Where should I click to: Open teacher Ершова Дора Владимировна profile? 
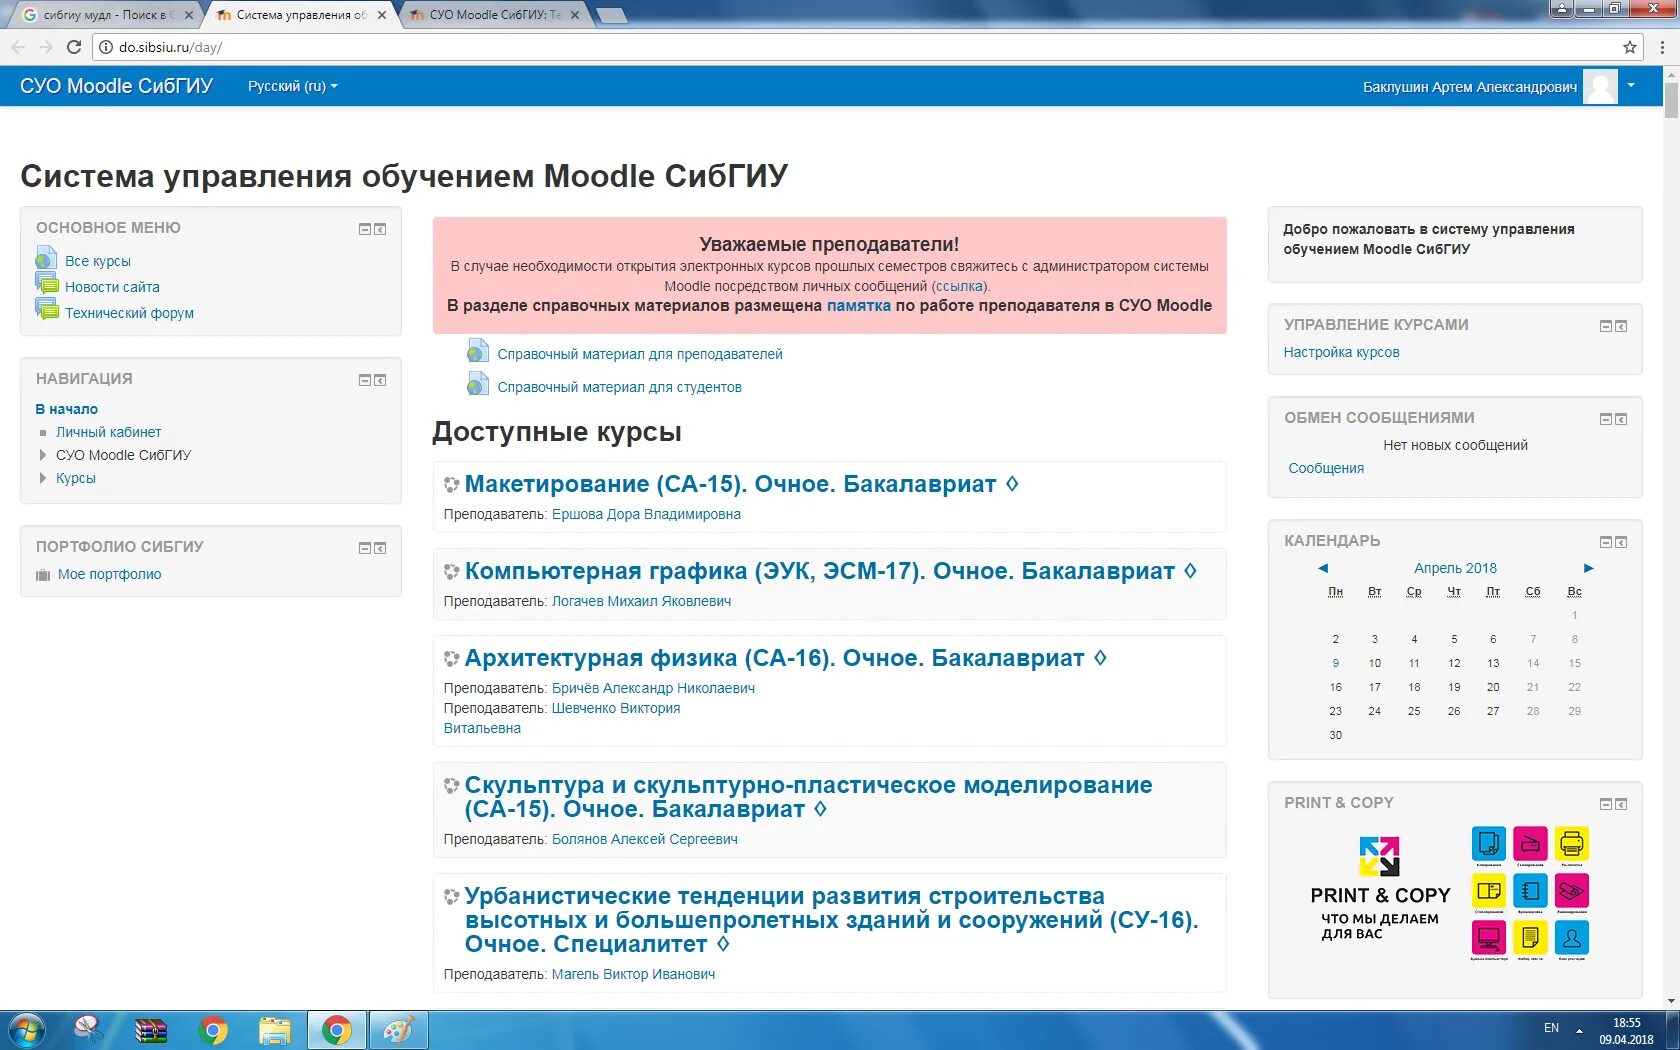(646, 514)
